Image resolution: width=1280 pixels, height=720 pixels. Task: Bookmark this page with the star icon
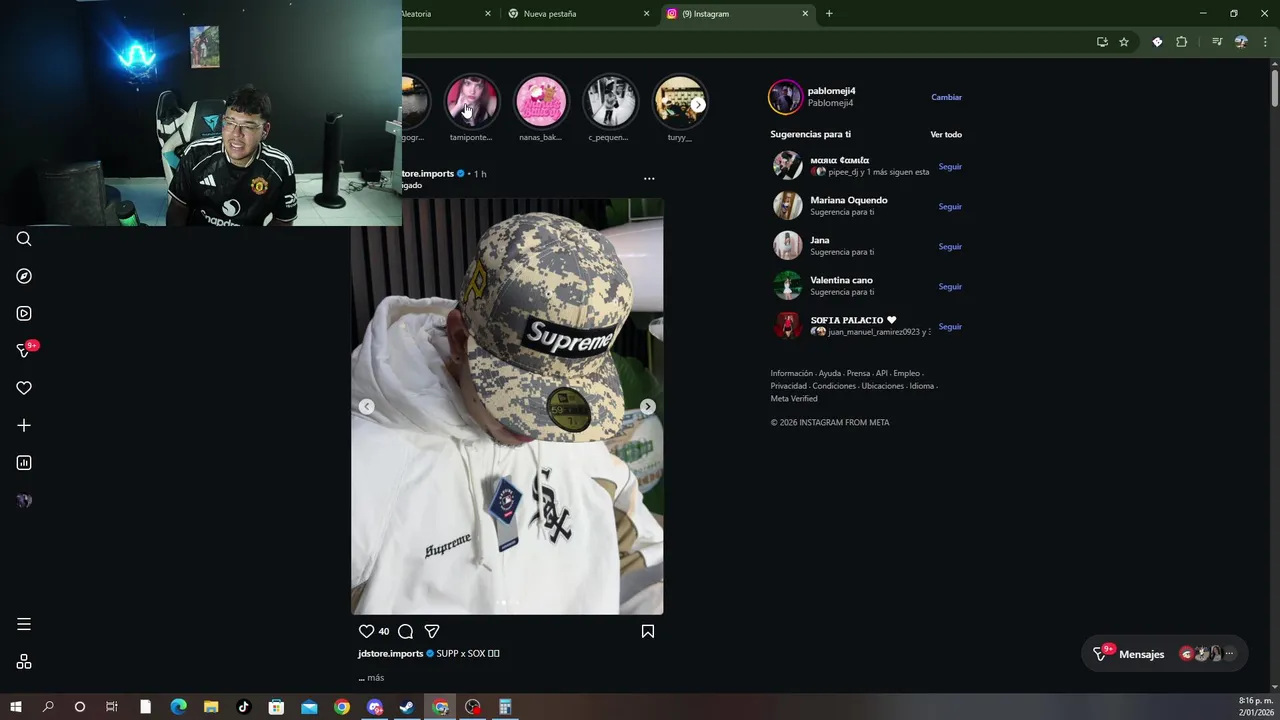tap(1124, 42)
